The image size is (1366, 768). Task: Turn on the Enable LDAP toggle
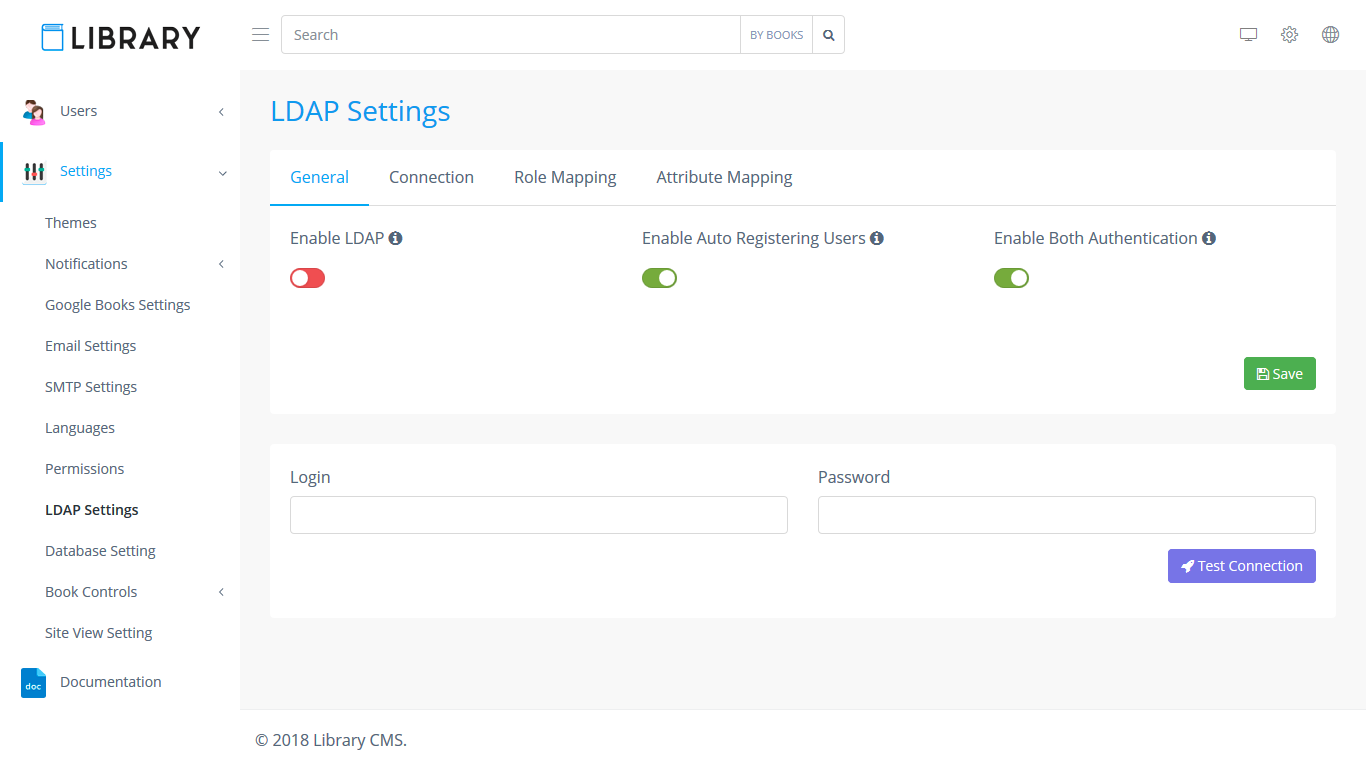[x=308, y=278]
